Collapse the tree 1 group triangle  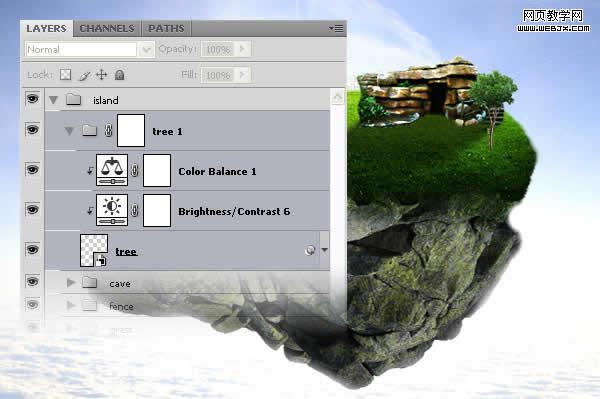69,131
